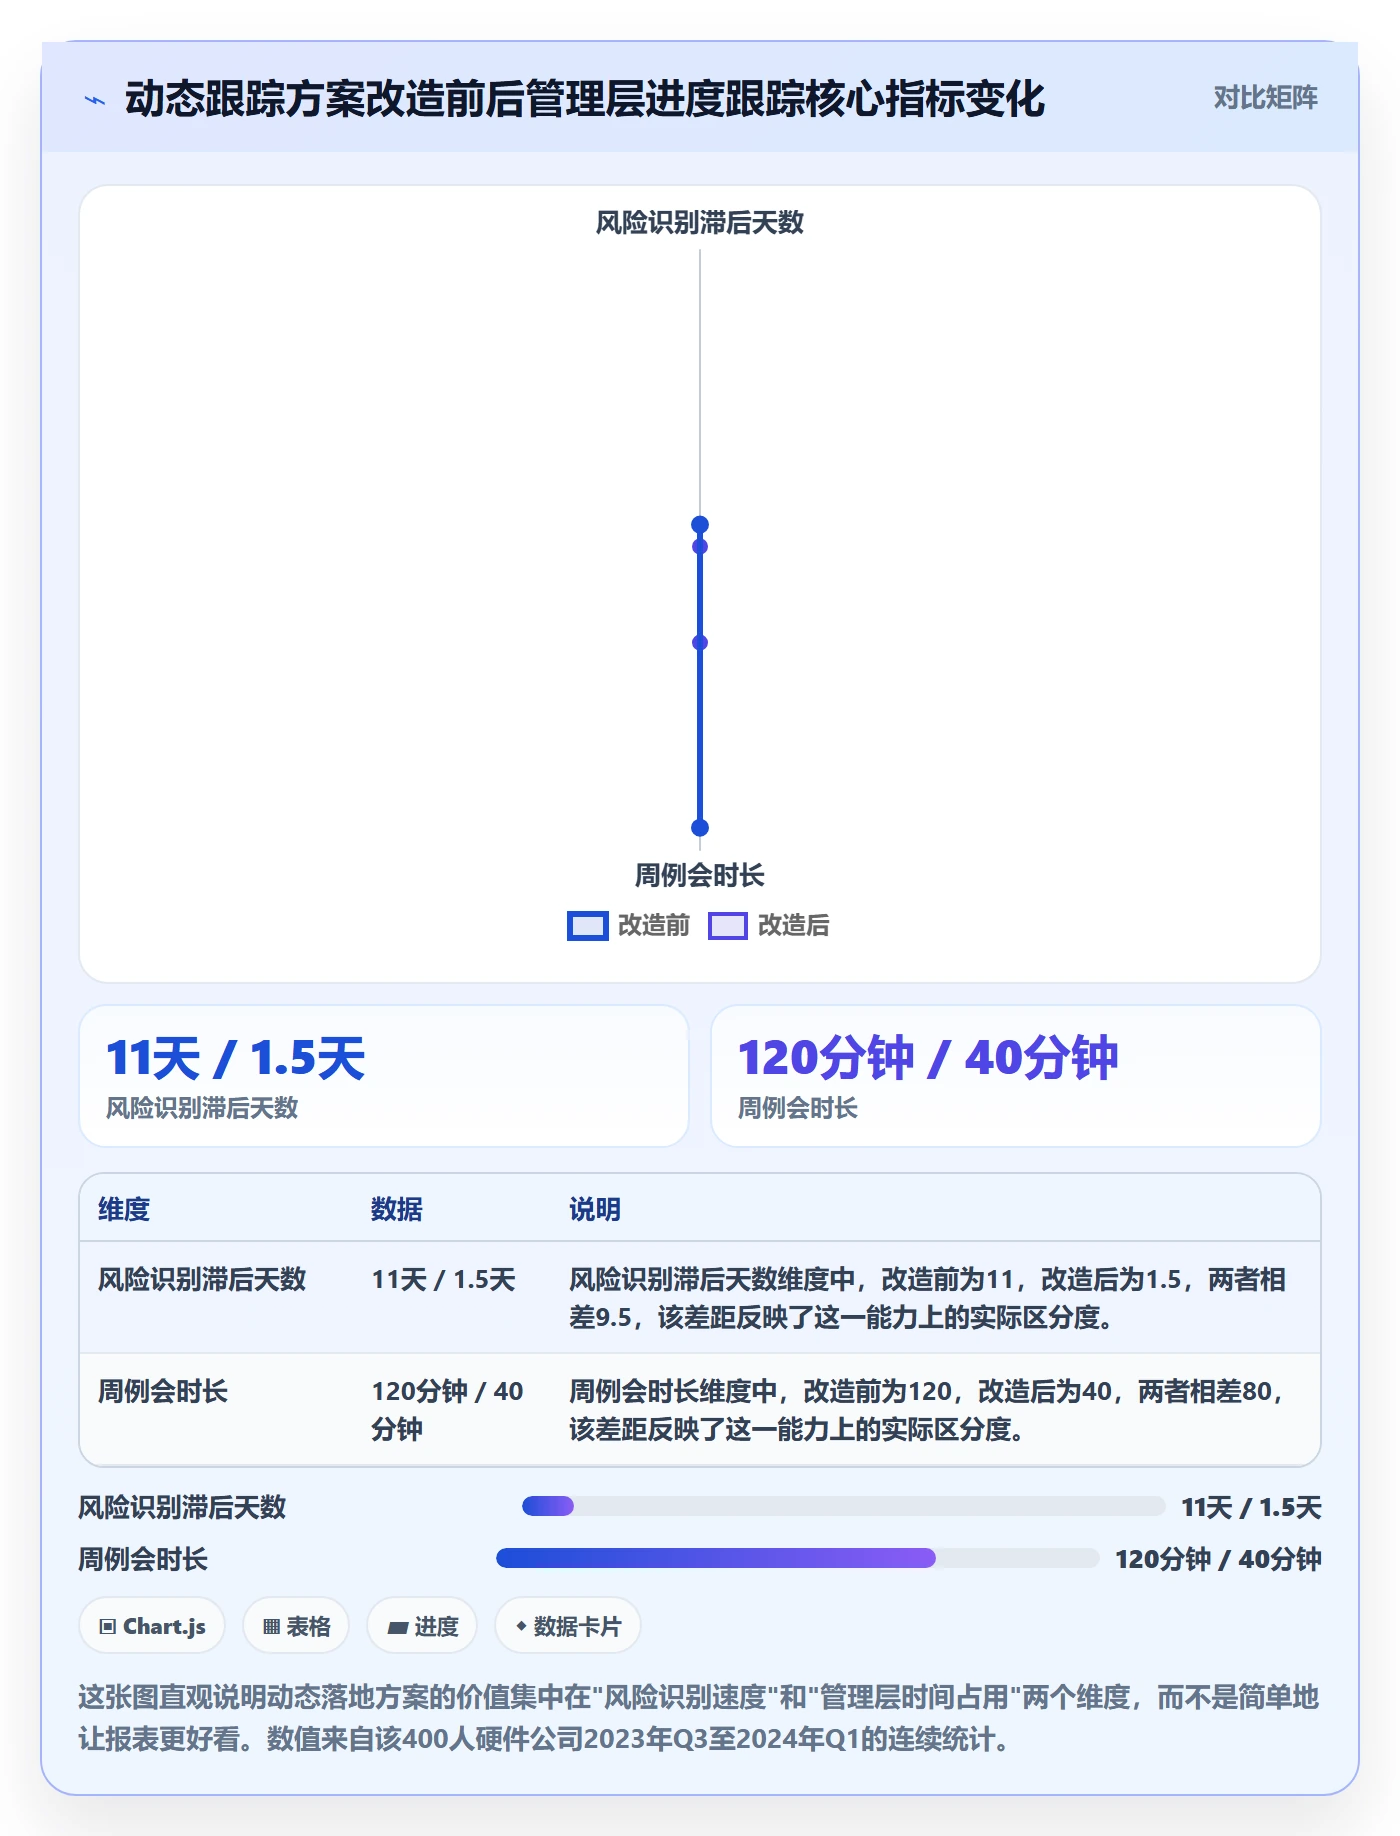Click the 120分钟 / 40分钟 value beside progress bar

click(x=1218, y=1559)
